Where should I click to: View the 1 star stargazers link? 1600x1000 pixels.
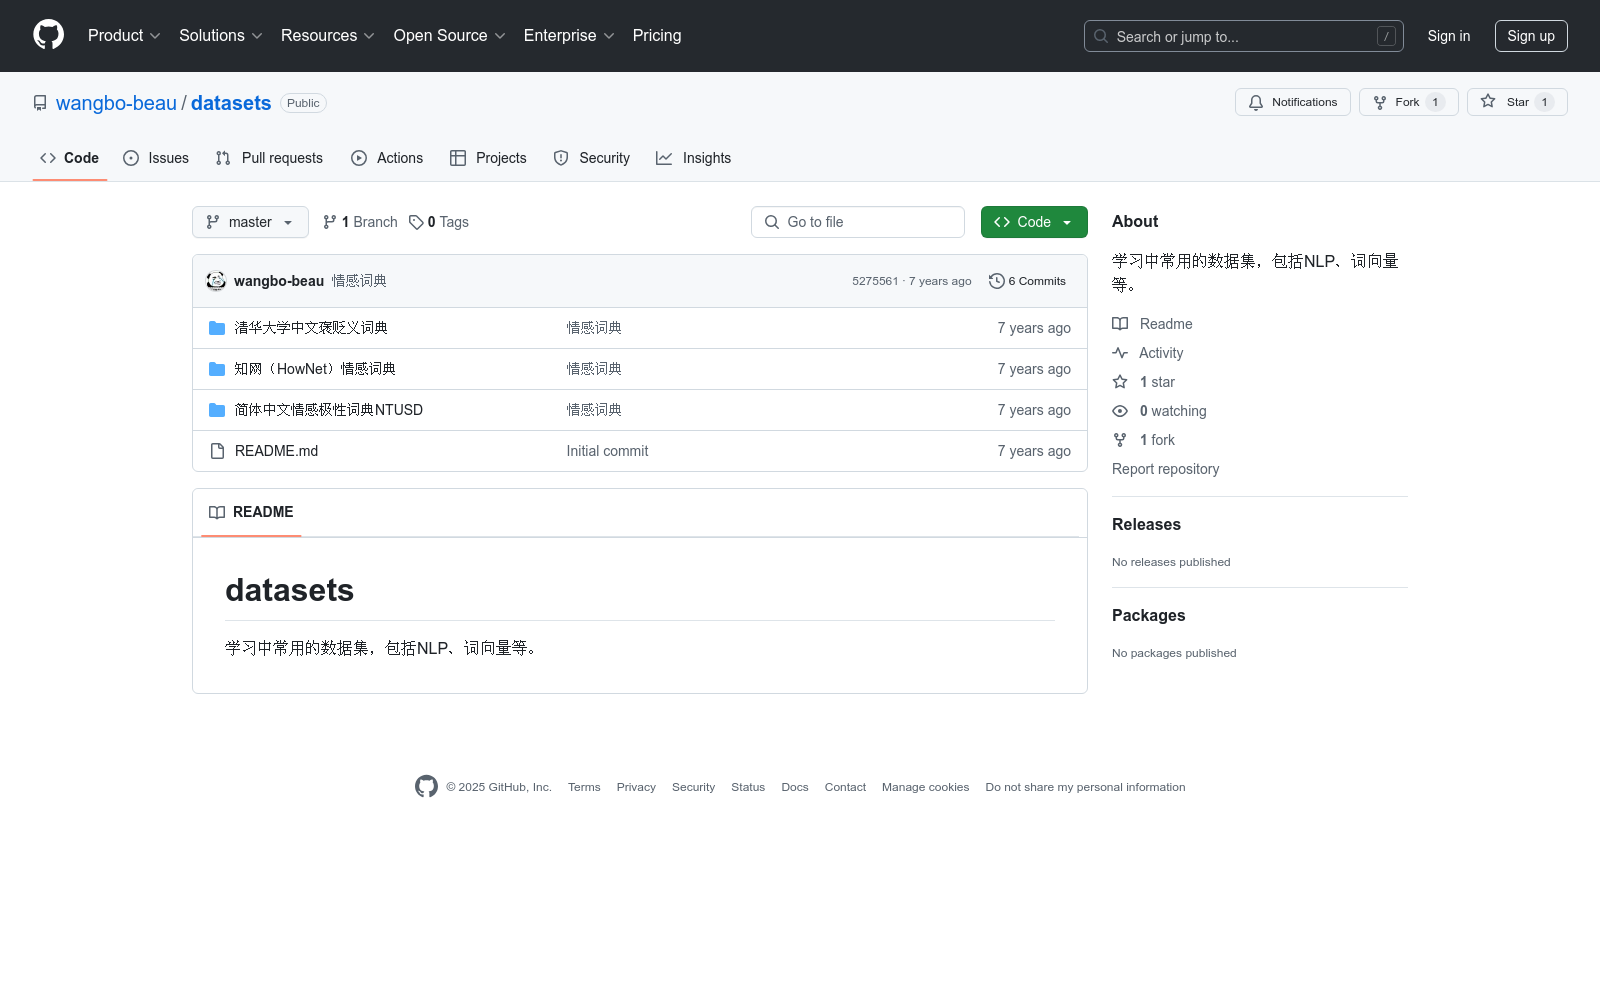[1144, 382]
